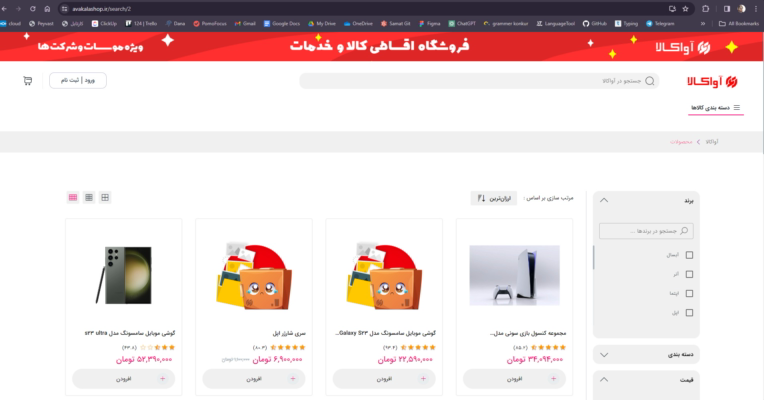Switch to the list view icon
The height and width of the screenshot is (400, 764).
(89, 197)
